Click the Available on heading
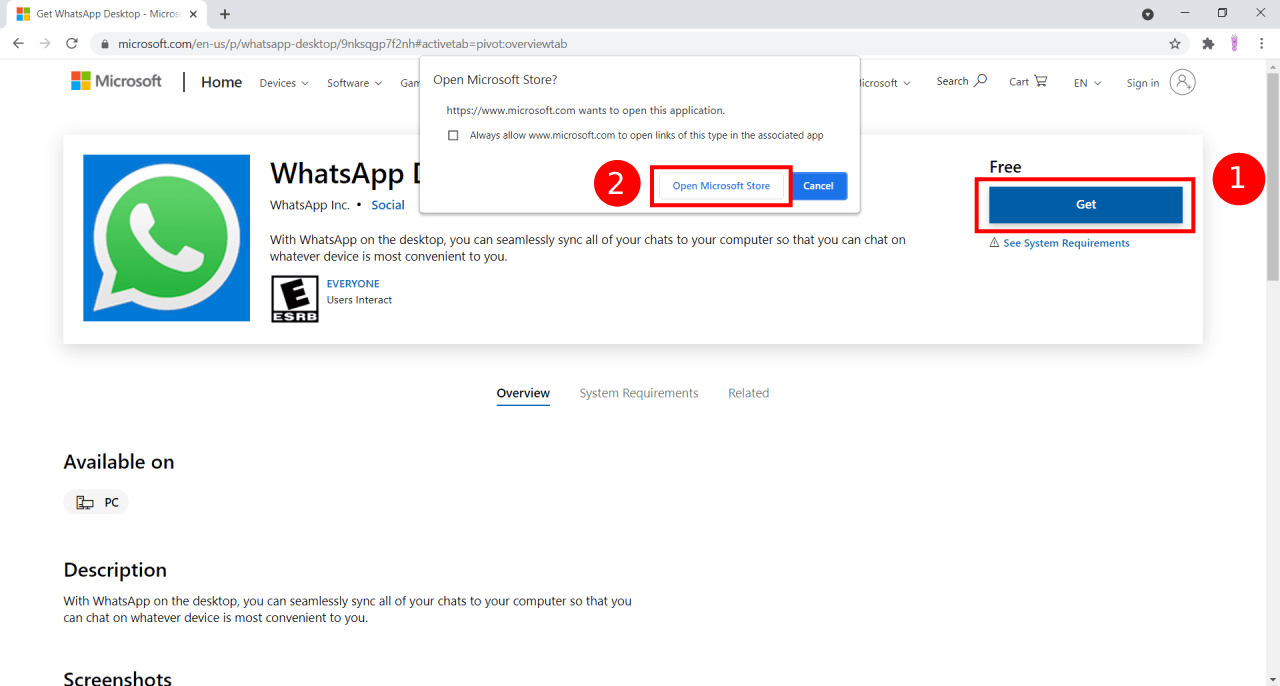The height and width of the screenshot is (686, 1280). coord(119,462)
